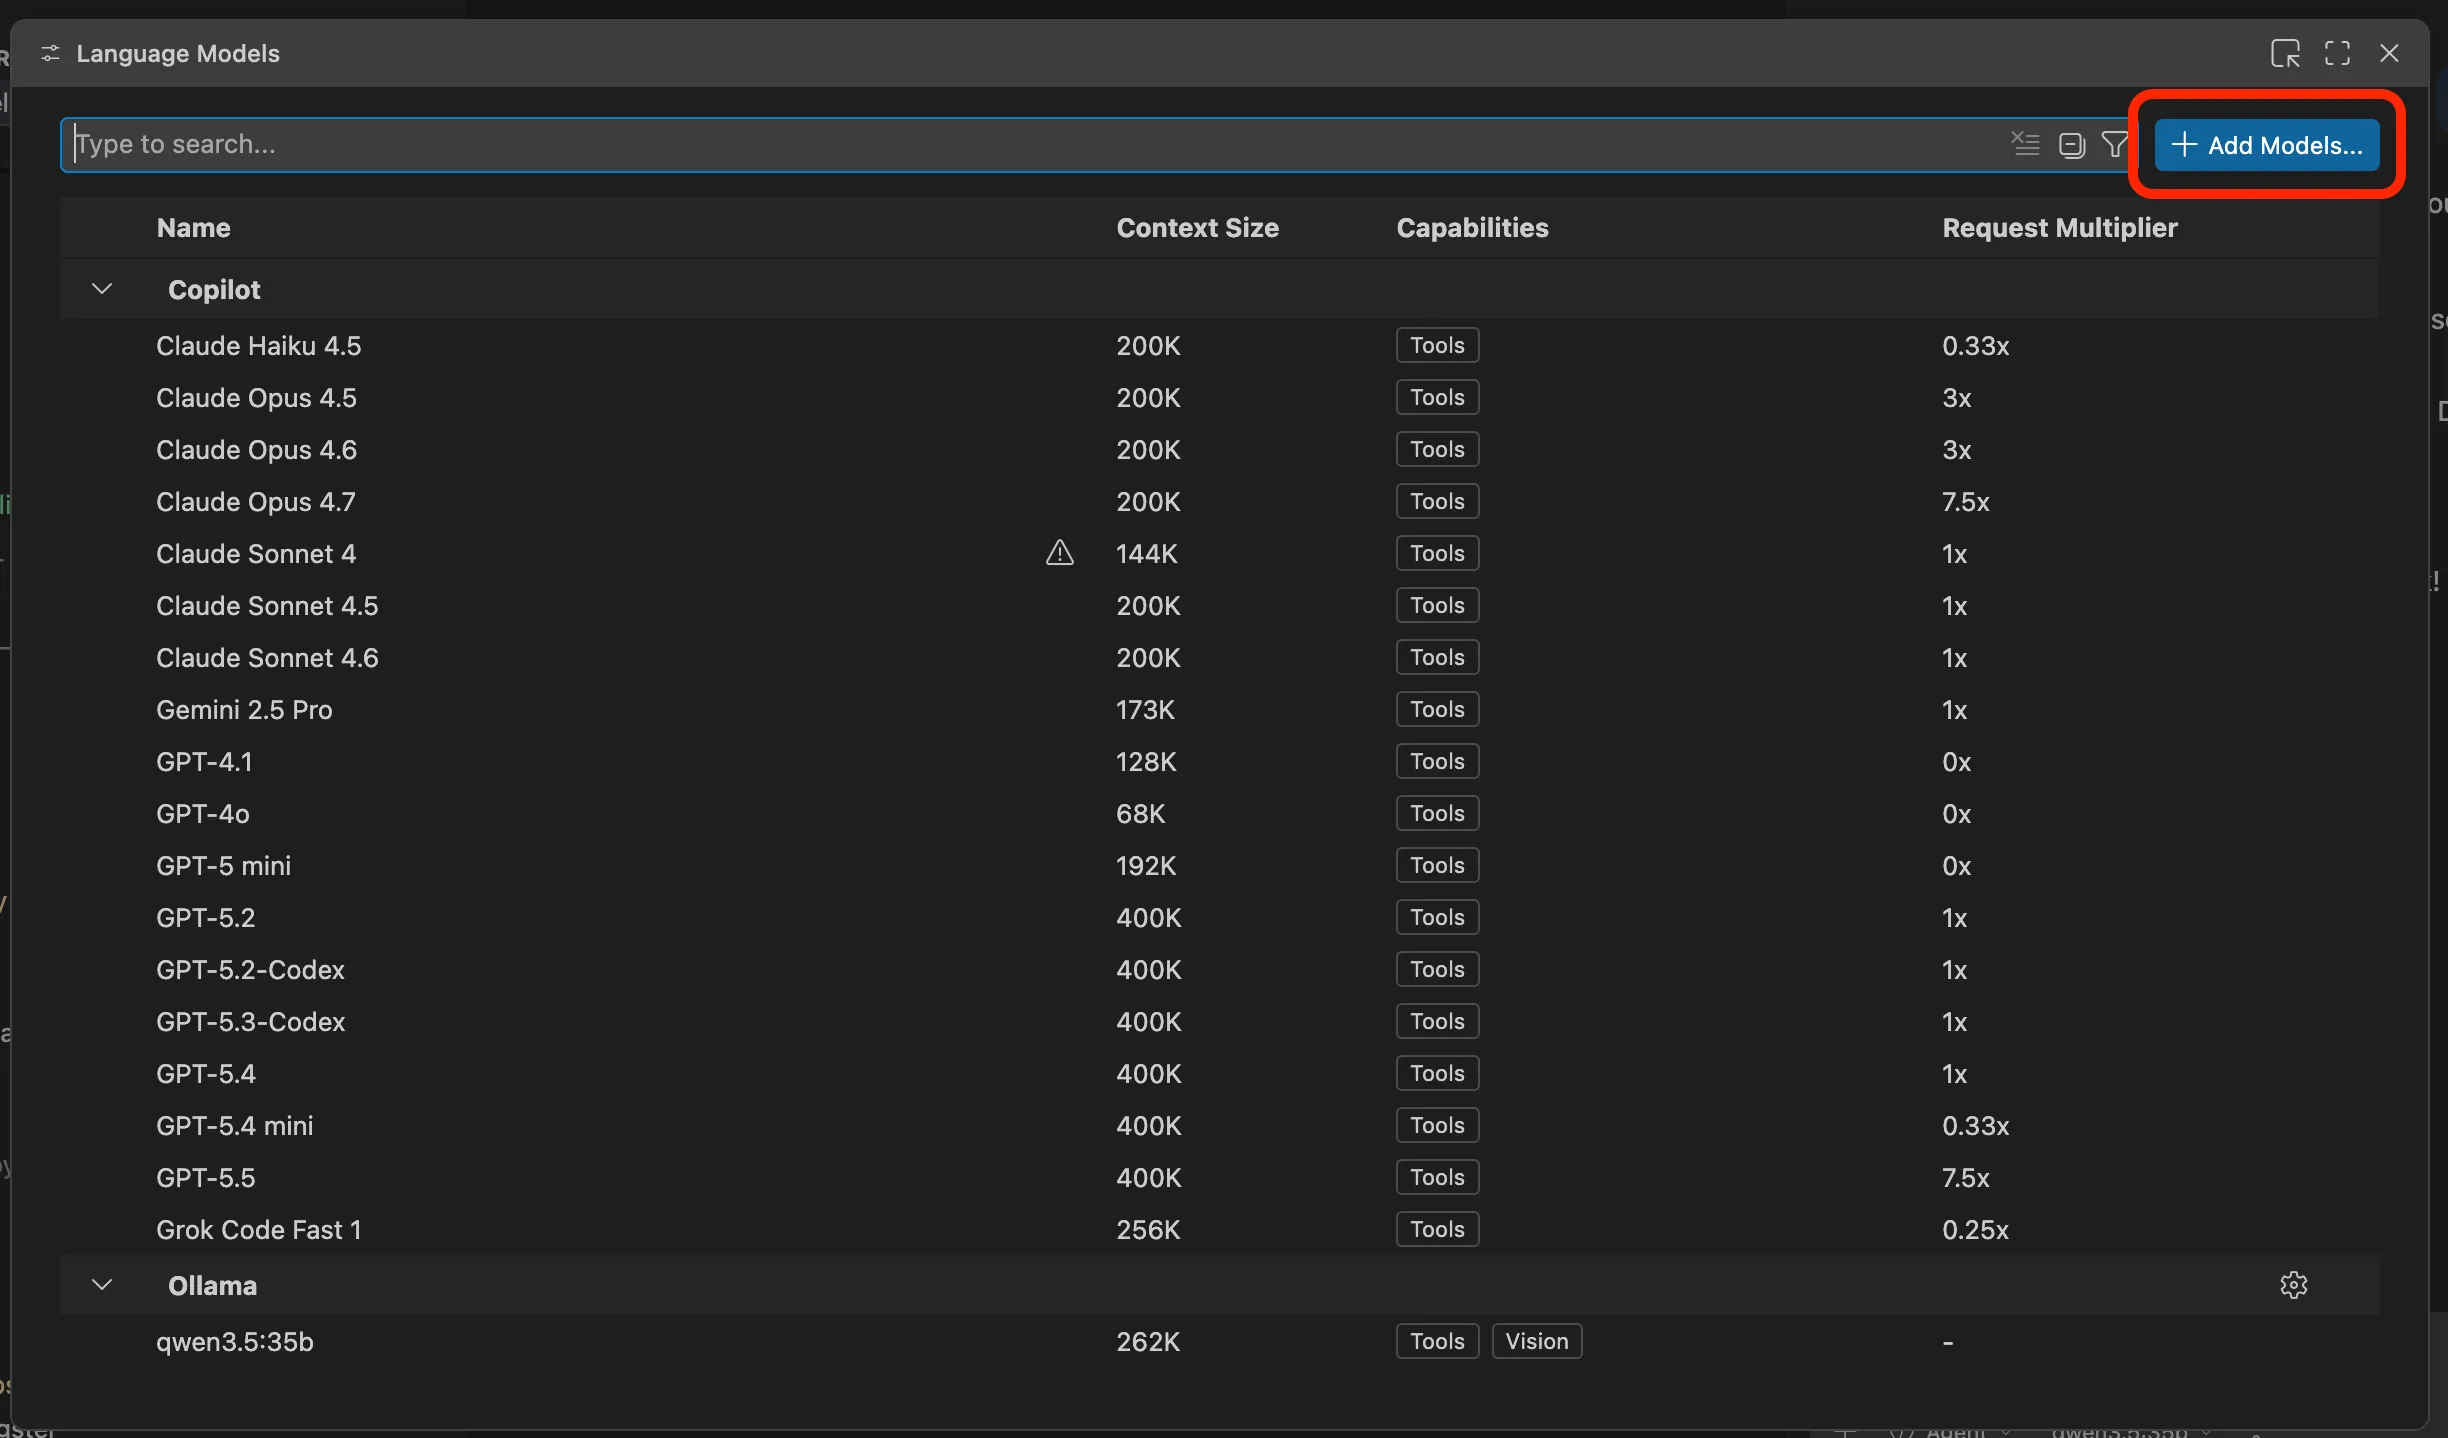2448x1438 pixels.
Task: Select the Claude Sonnet 4.6 model
Action: pos(1219,658)
